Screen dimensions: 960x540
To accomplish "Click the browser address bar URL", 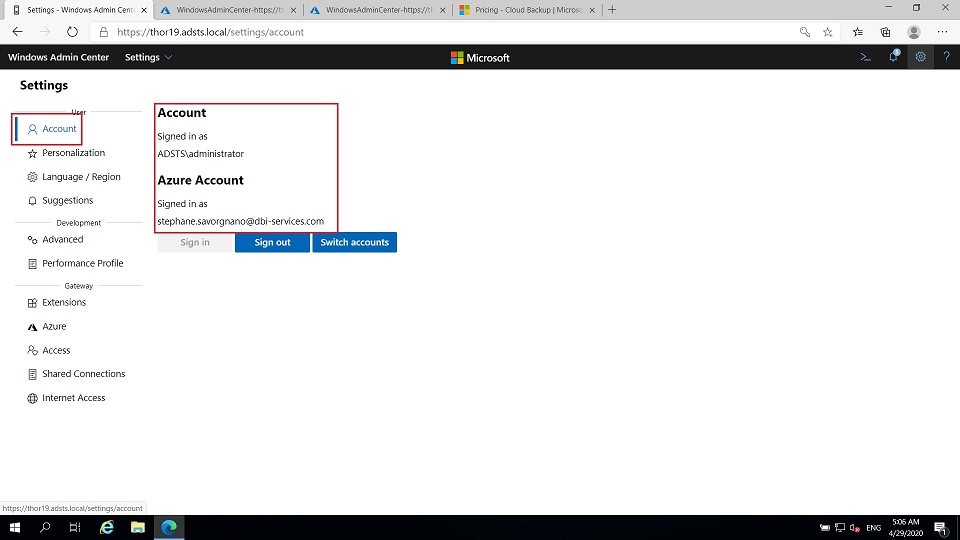I will pyautogui.click(x=210, y=32).
